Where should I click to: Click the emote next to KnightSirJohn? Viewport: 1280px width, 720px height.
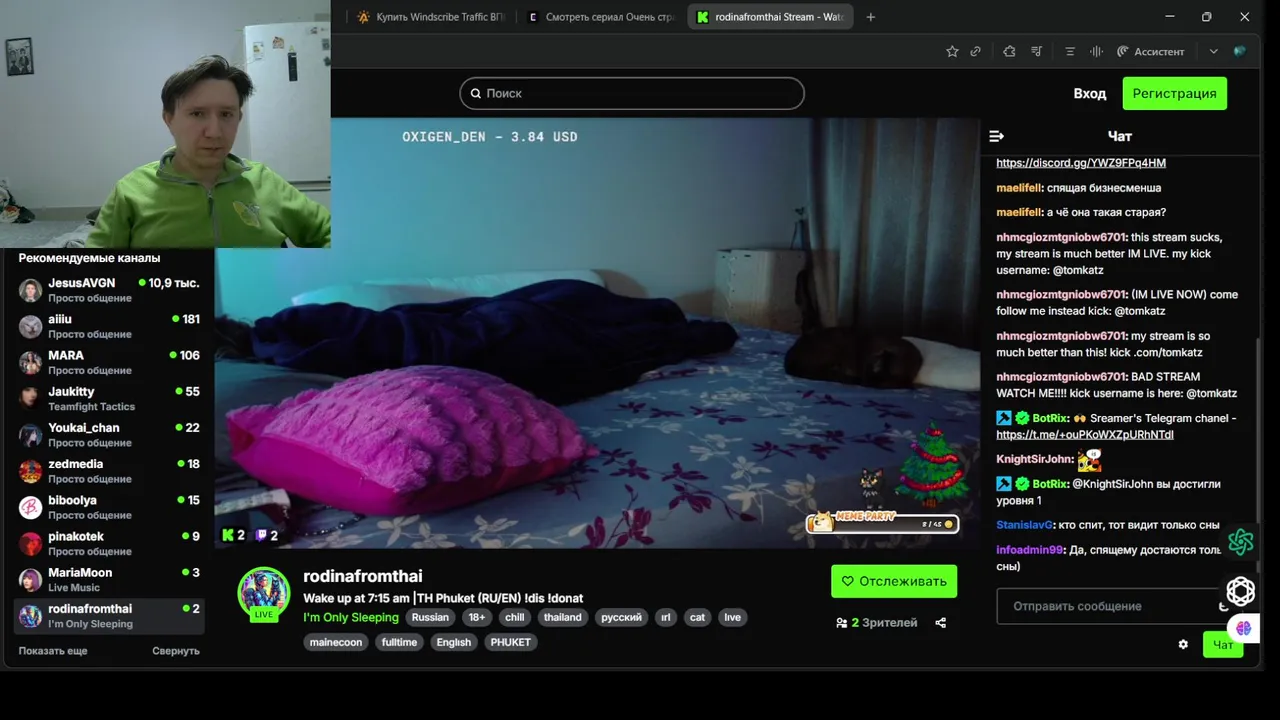pyautogui.click(x=1089, y=460)
